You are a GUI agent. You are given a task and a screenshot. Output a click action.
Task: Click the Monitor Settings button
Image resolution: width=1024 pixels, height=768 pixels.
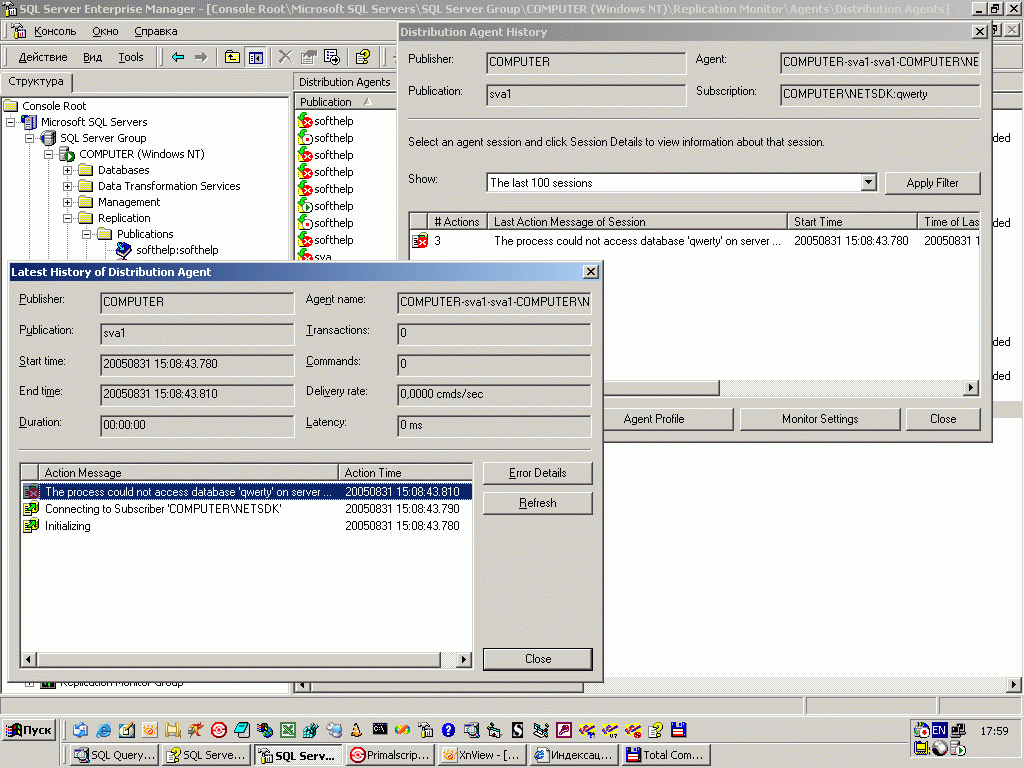click(820, 419)
